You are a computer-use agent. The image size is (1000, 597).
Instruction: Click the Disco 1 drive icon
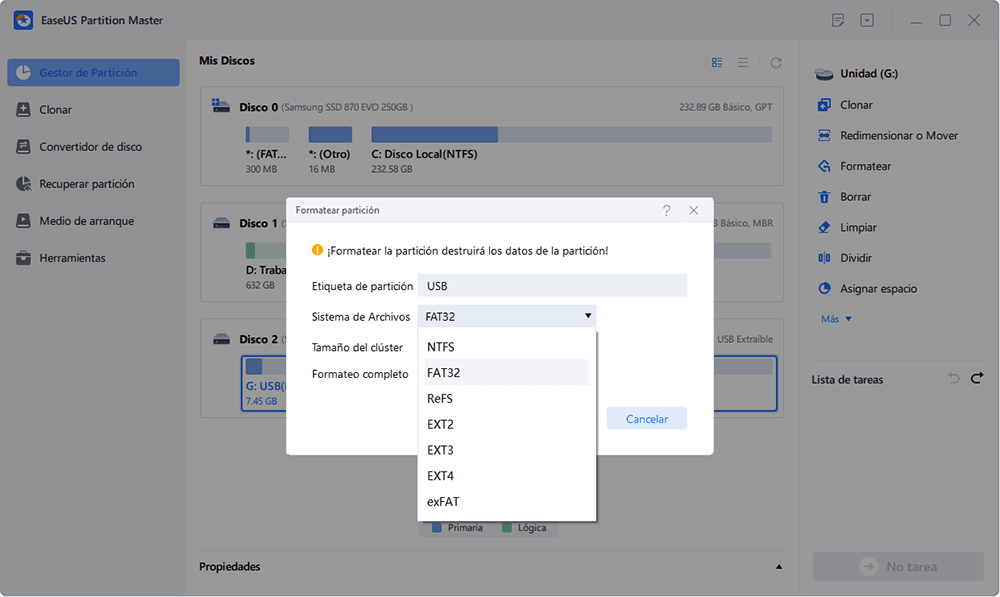point(221,223)
